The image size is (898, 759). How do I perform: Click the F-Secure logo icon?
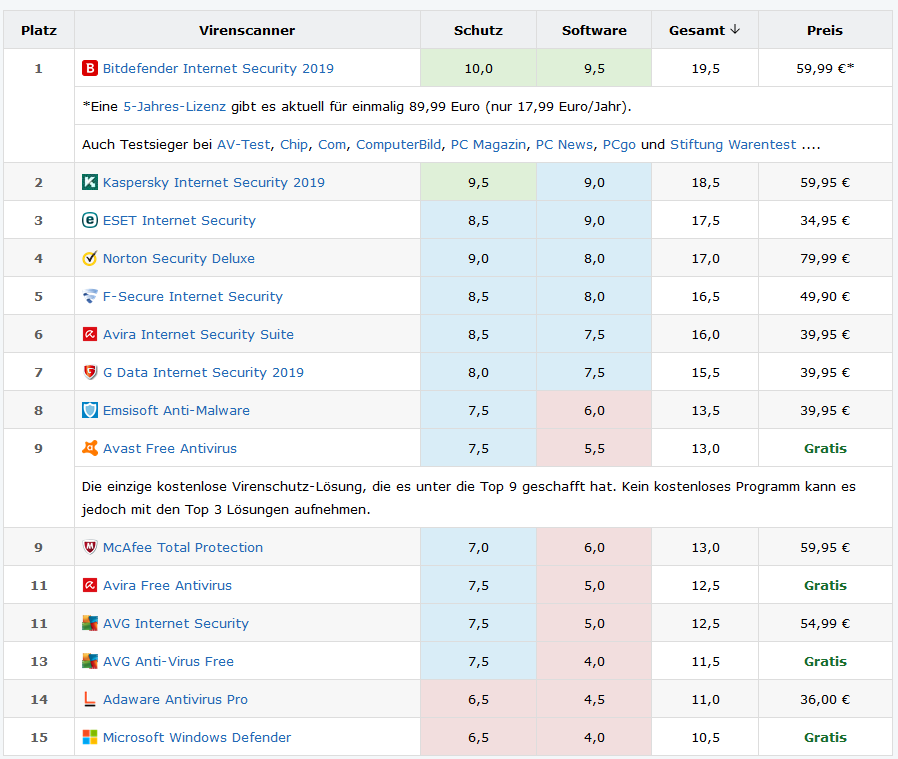pyautogui.click(x=88, y=296)
